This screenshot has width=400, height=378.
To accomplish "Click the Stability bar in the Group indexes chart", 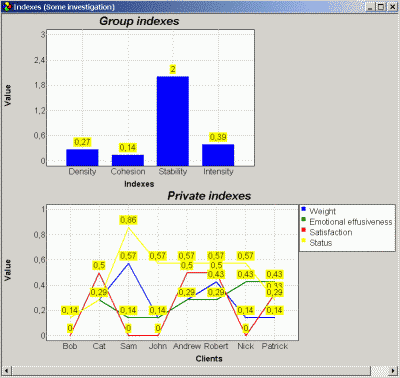I will (173, 121).
